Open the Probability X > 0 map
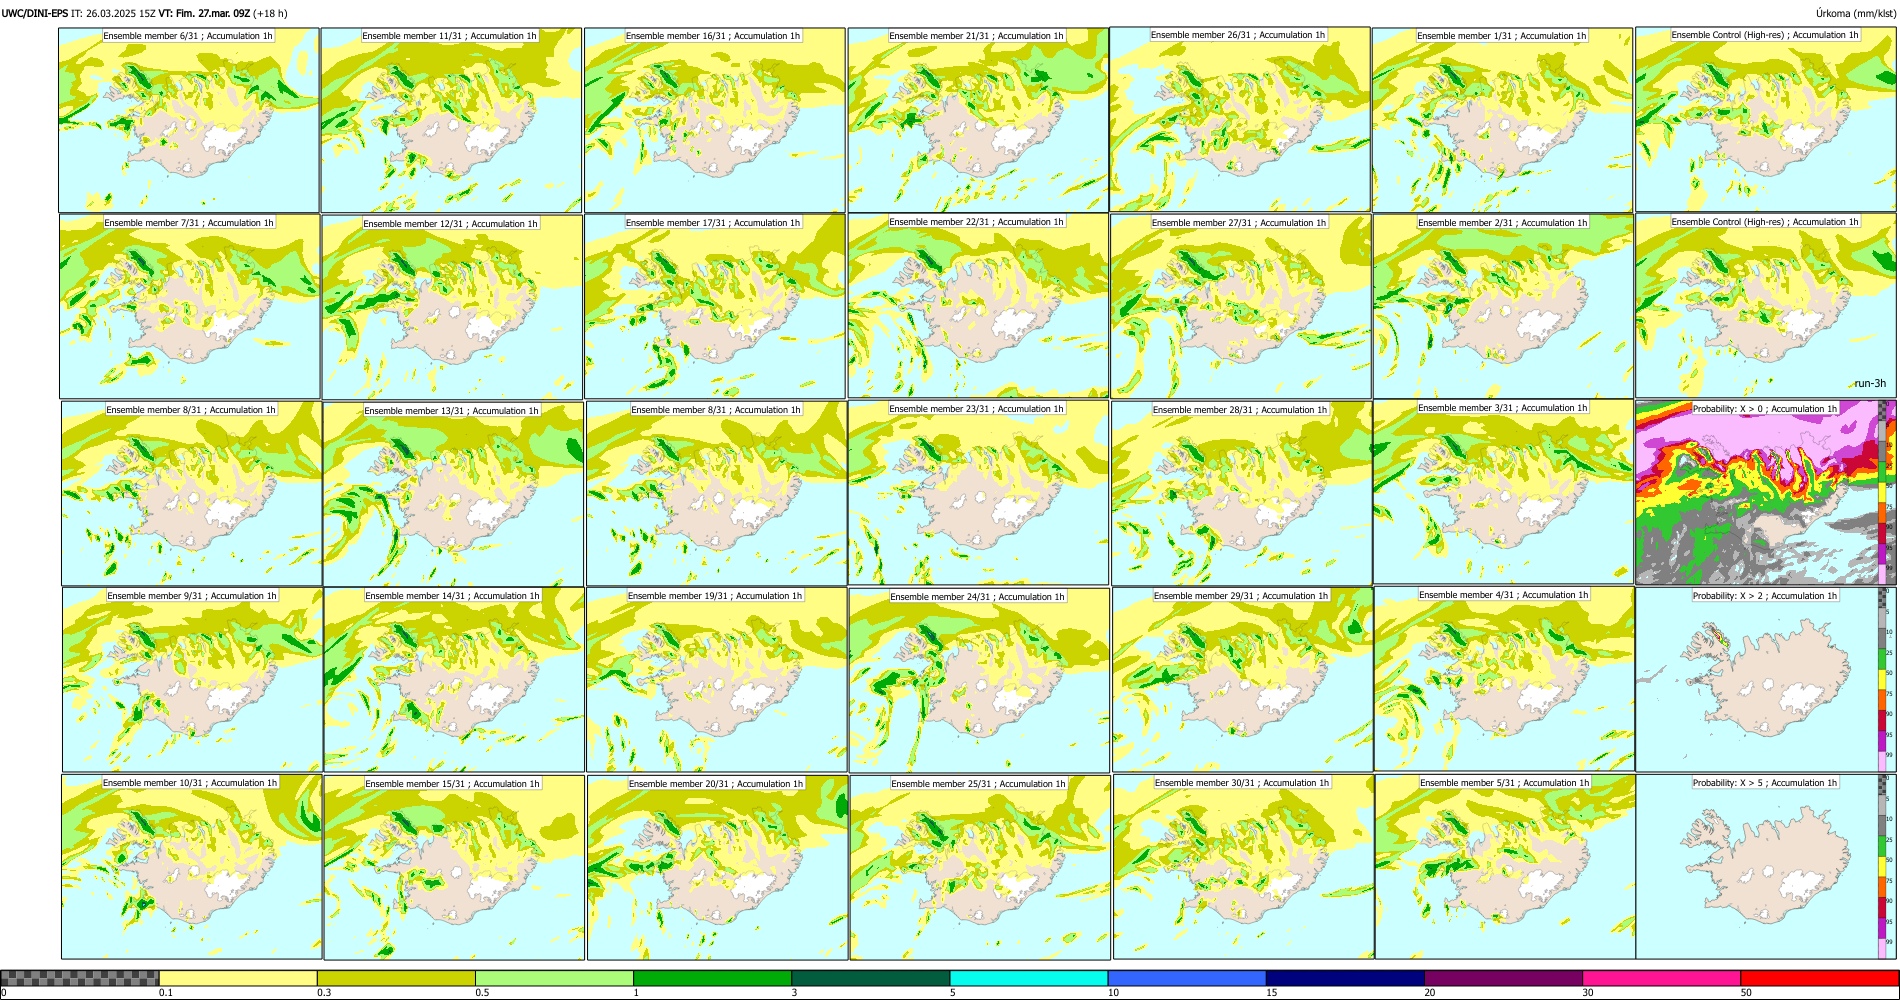Image resolution: width=1900 pixels, height=1000 pixels. 1766,492
